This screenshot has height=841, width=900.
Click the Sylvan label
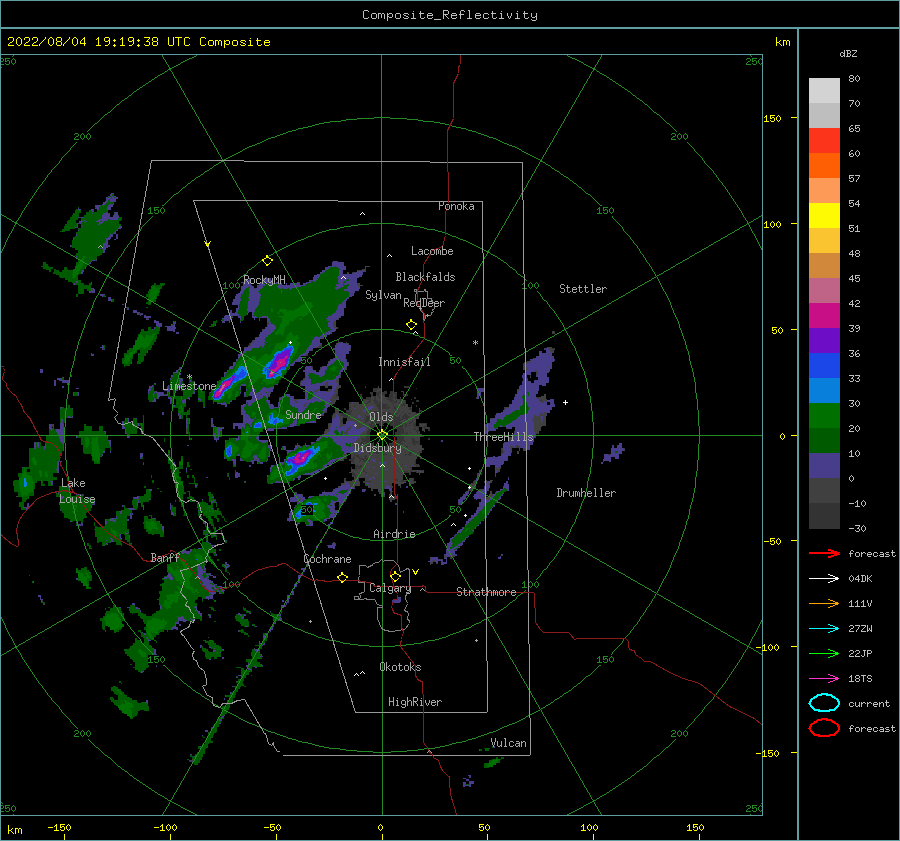(383, 295)
